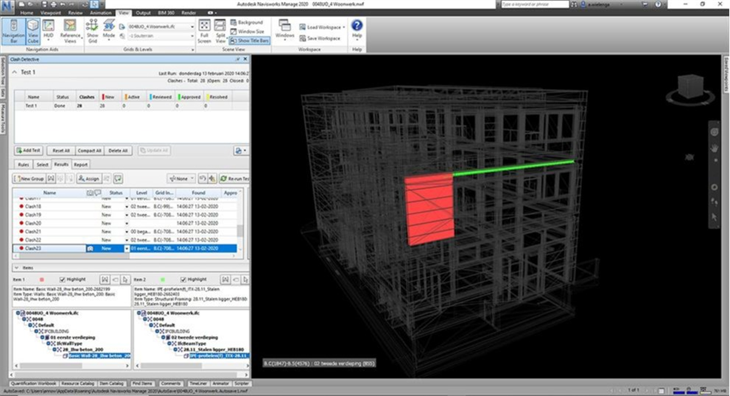730x396 pixels.
Task: Click the Assign button
Action: click(x=88, y=179)
